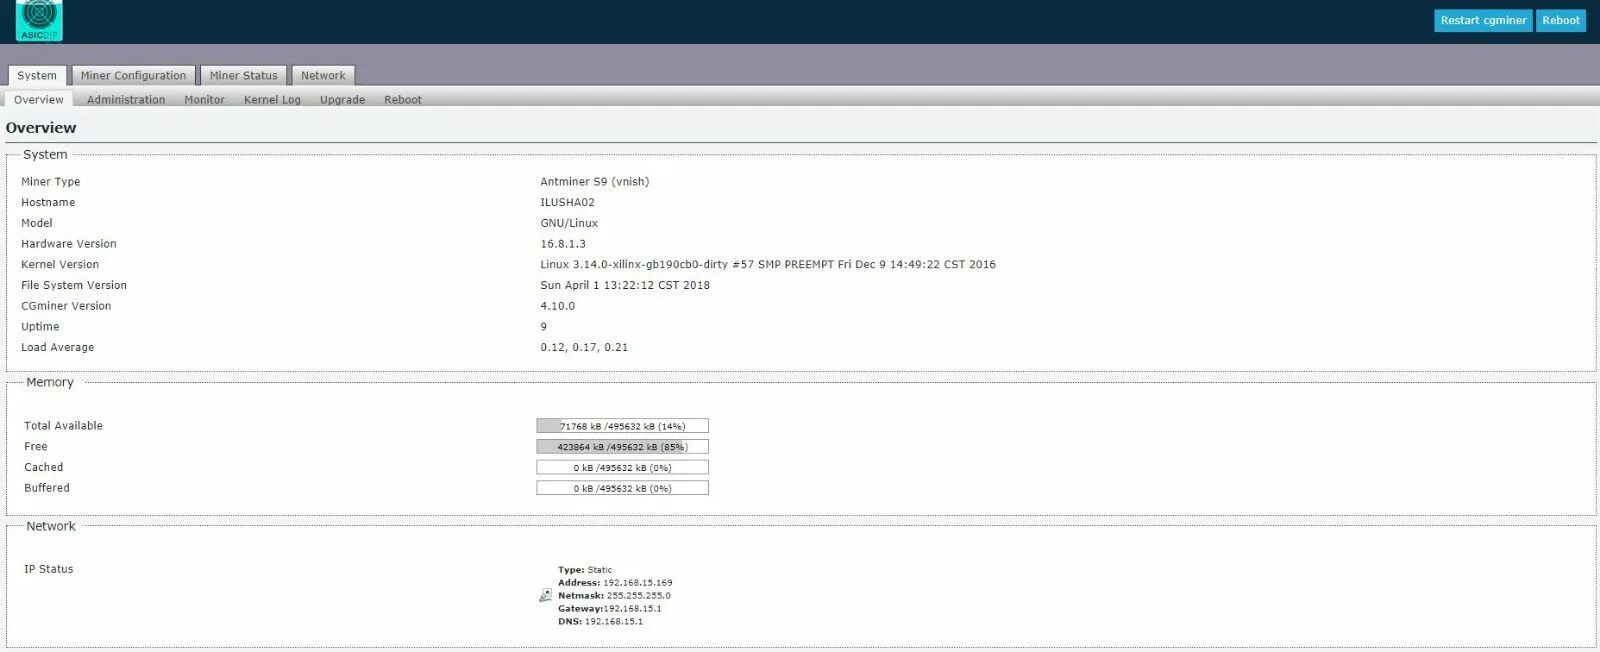
Task: Click the netmask 255.255.255.0
Action: tap(638, 595)
